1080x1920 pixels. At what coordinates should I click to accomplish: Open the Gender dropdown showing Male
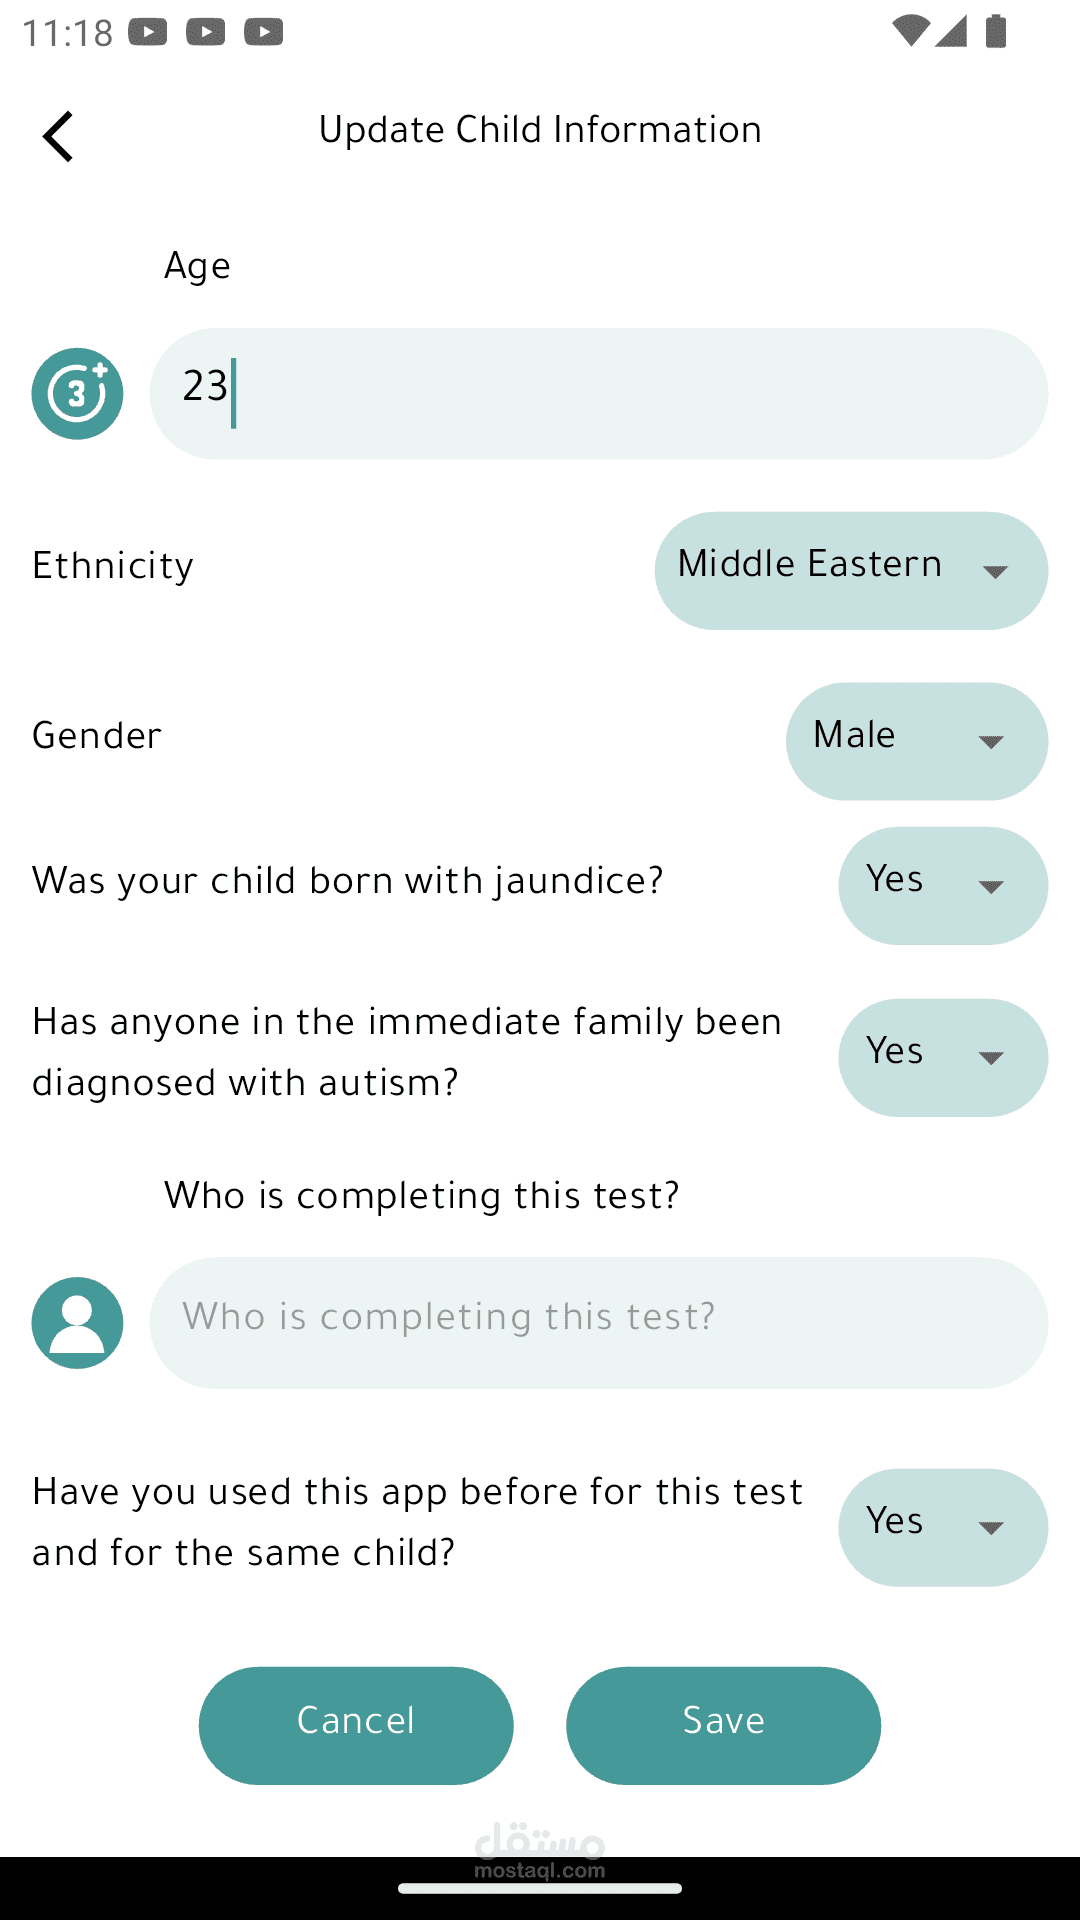(x=916, y=741)
